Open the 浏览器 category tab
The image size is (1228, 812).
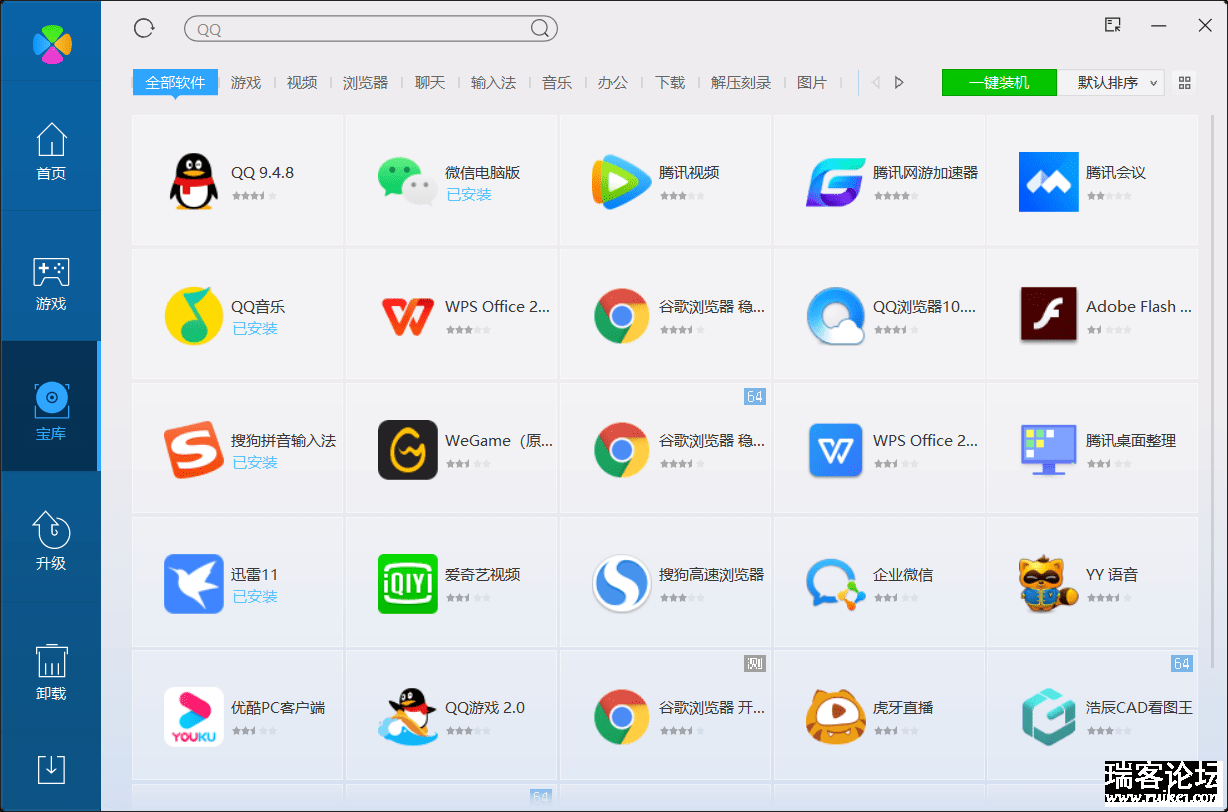[x=365, y=82]
